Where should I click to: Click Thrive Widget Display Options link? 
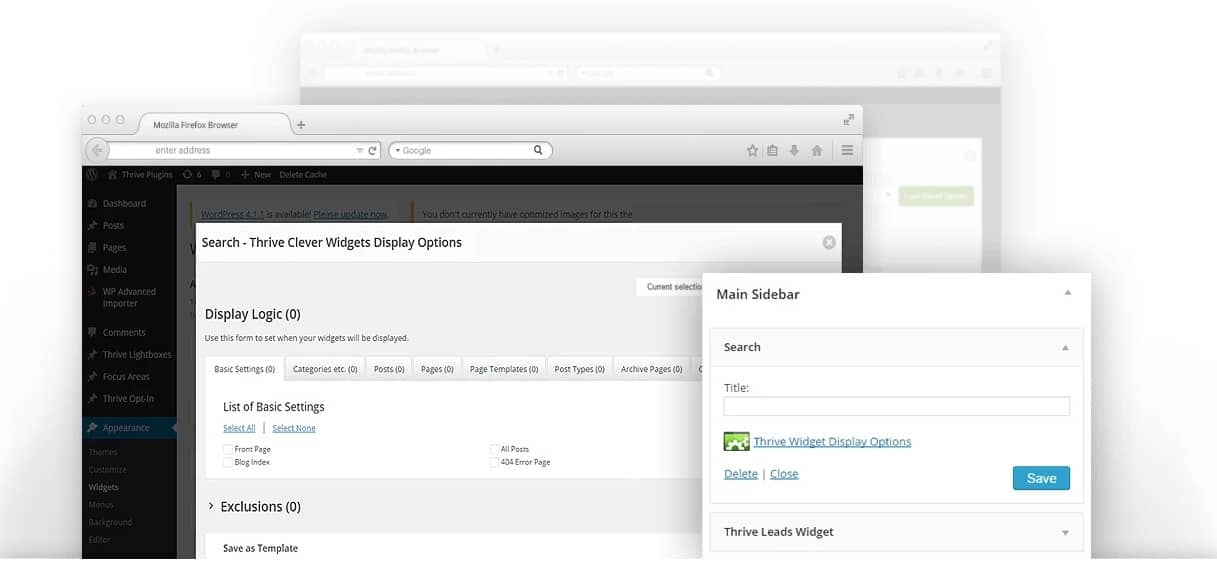coord(832,441)
